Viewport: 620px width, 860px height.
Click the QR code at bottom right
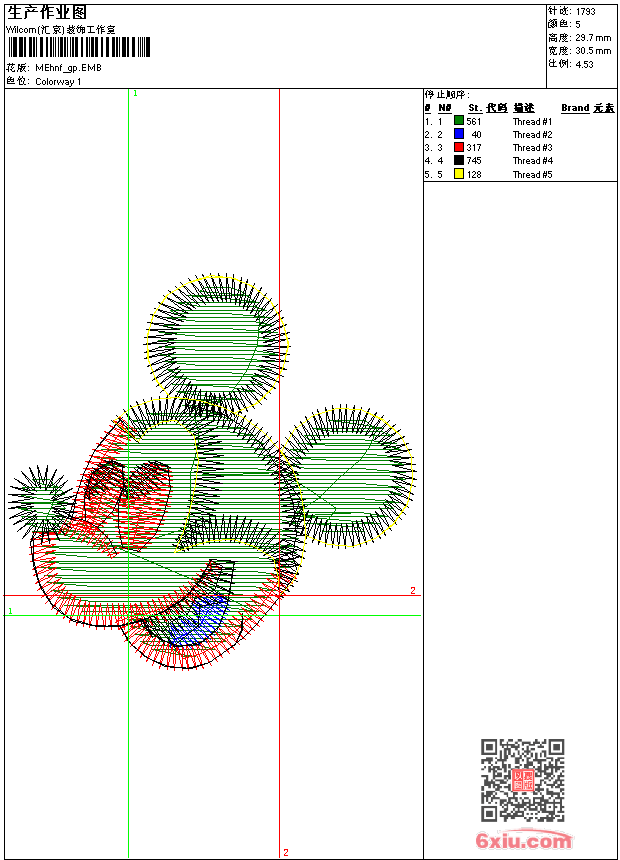[x=523, y=780]
